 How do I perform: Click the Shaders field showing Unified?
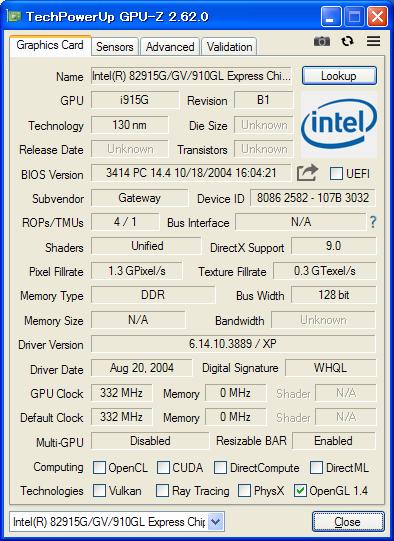point(146,246)
